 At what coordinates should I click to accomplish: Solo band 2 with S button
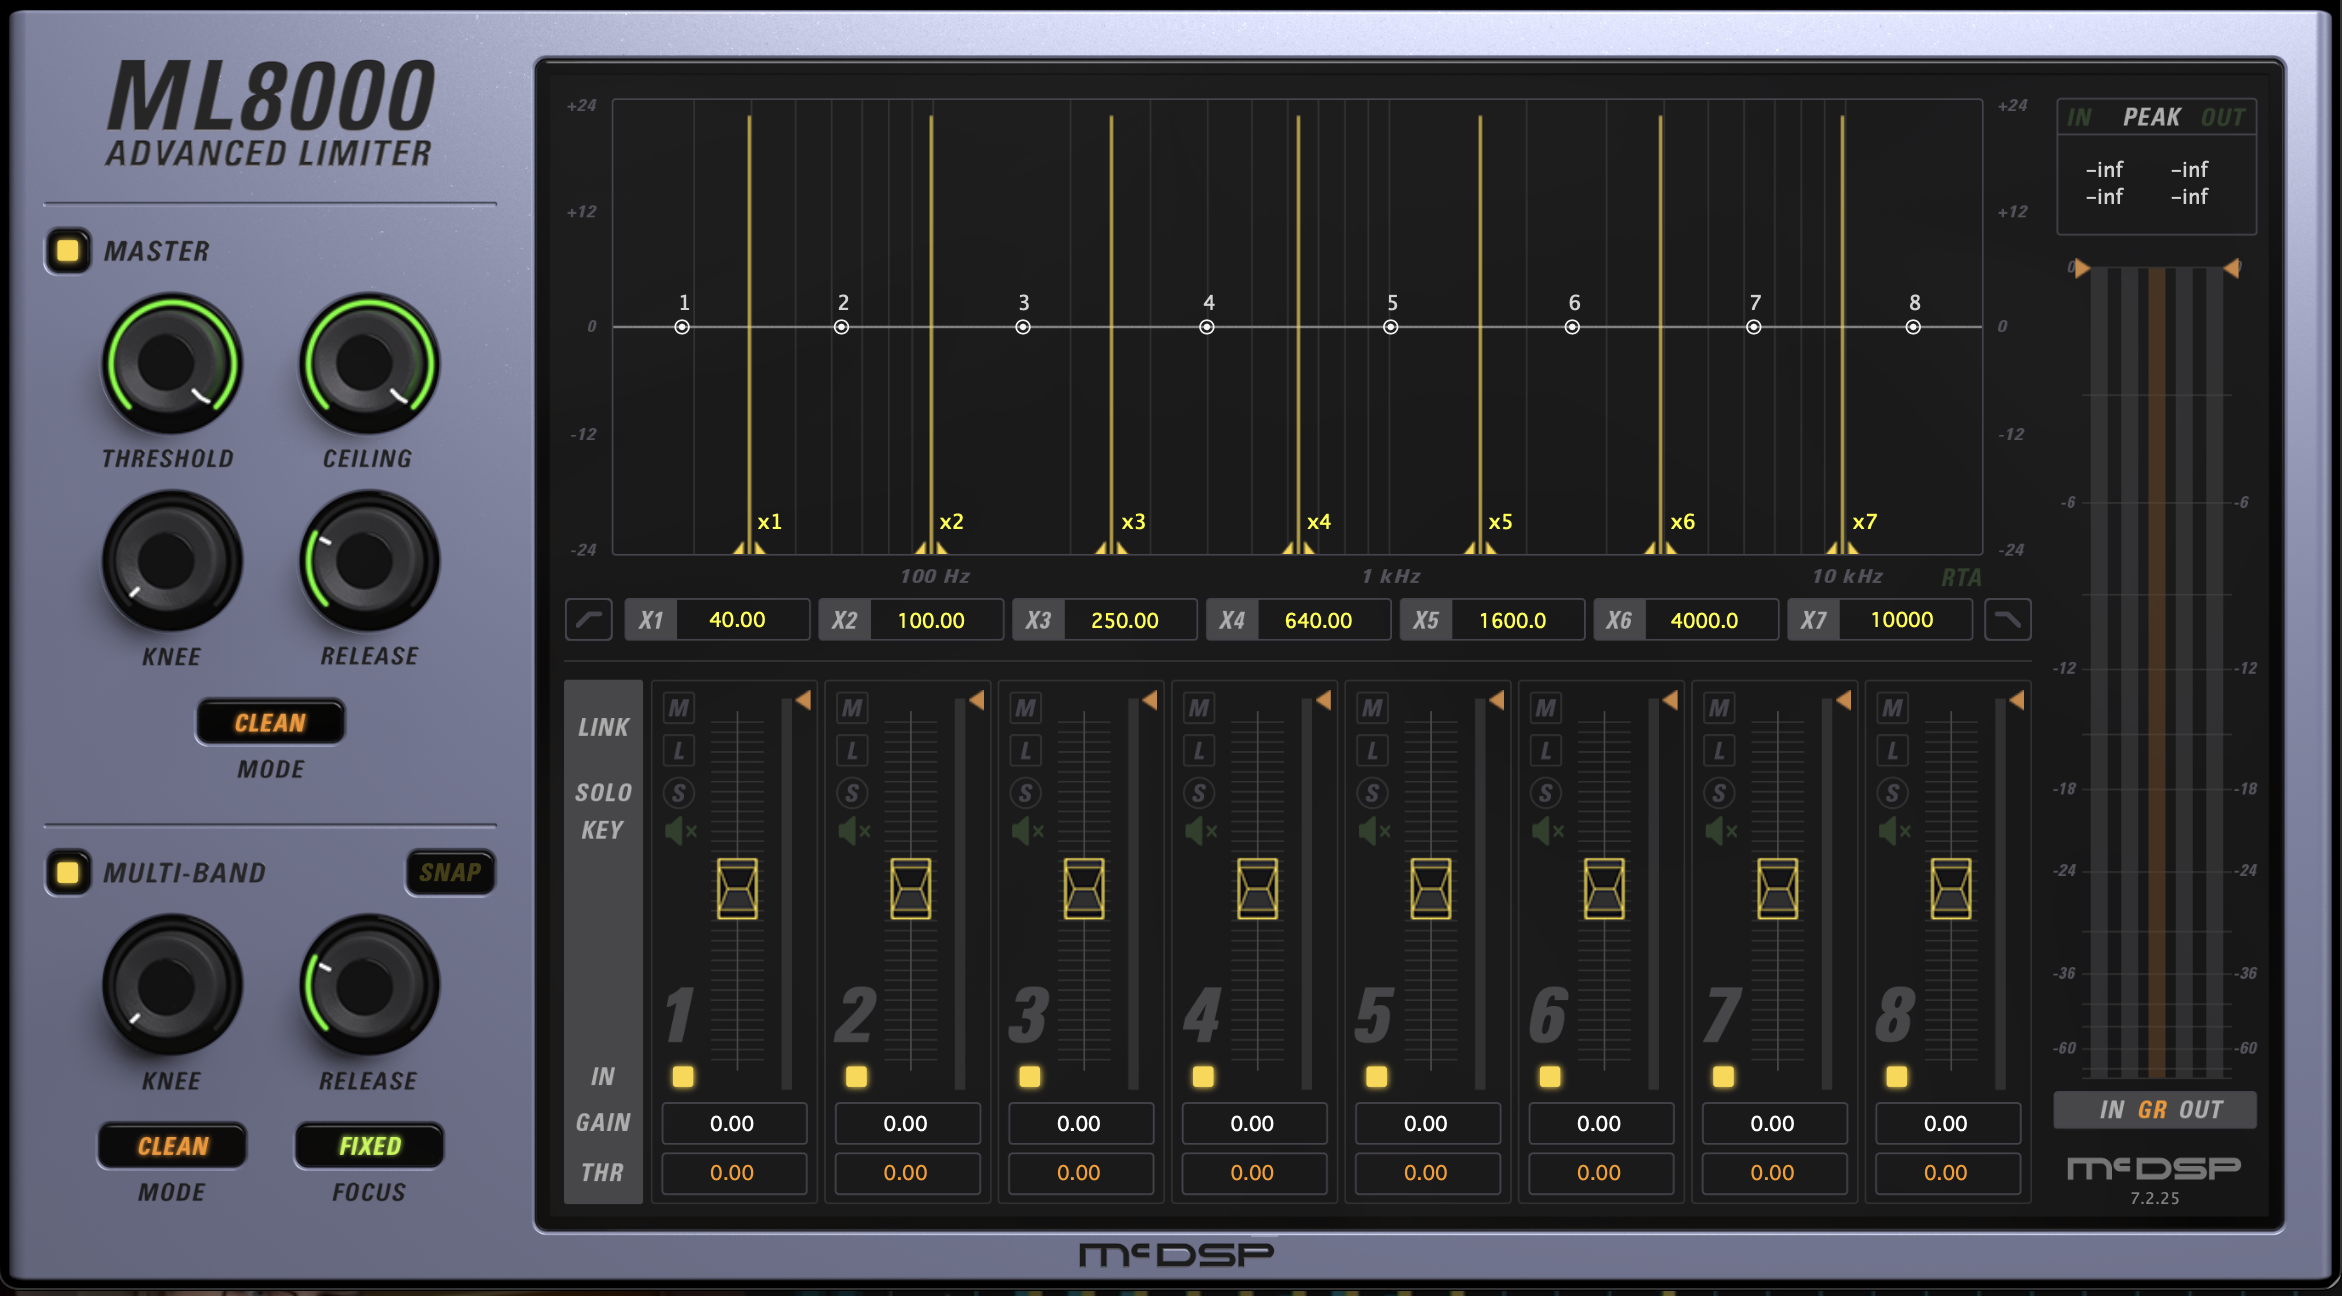coord(852,793)
